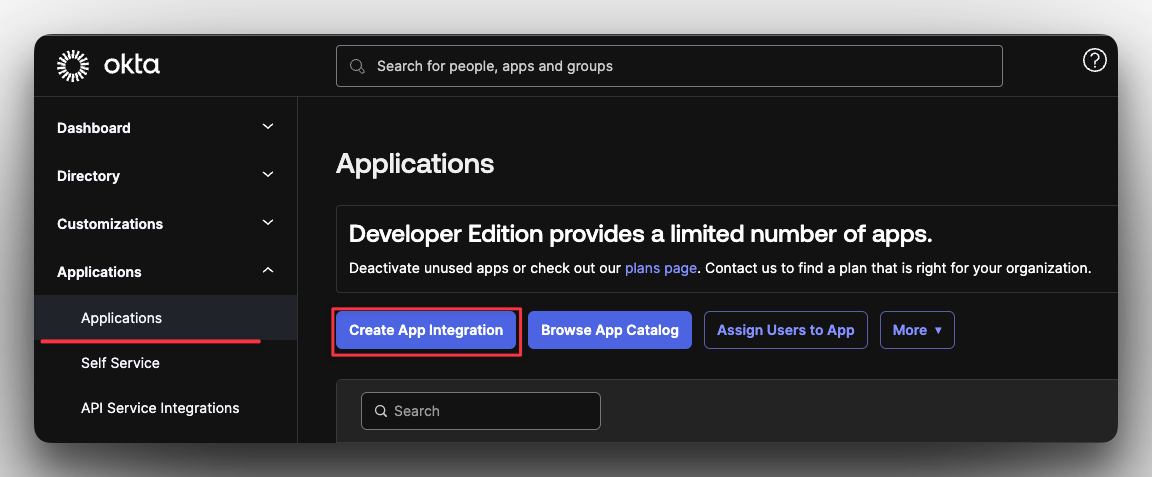Open the More dropdown button

917,330
